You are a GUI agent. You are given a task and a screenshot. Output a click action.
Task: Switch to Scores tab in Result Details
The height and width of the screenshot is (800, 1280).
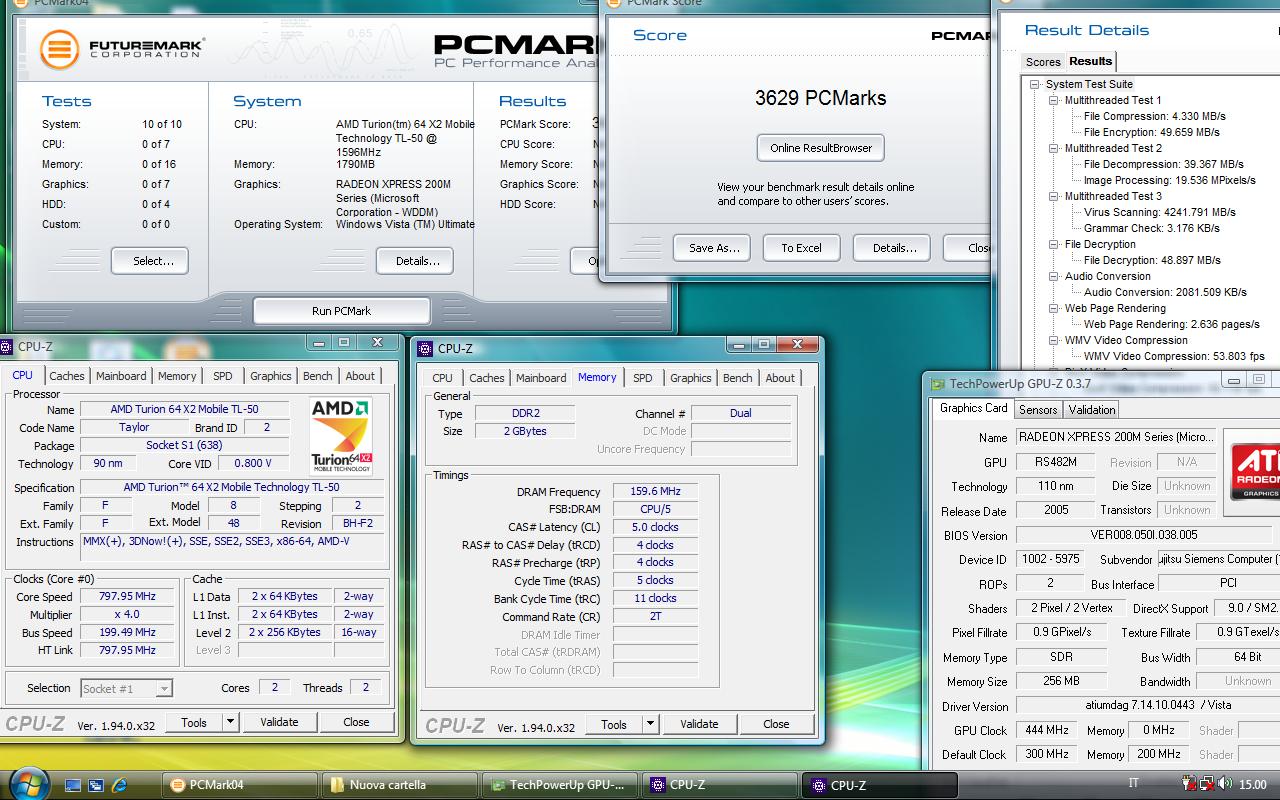[1042, 62]
